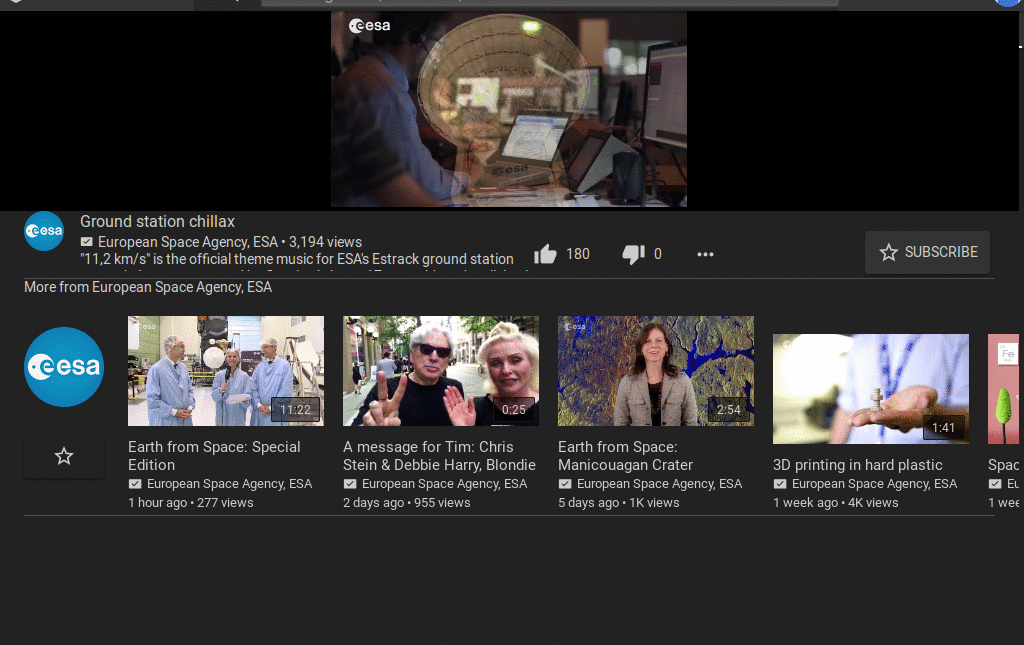This screenshot has height=645, width=1024.
Task: Like the Ground station chillax video
Action: pos(545,253)
